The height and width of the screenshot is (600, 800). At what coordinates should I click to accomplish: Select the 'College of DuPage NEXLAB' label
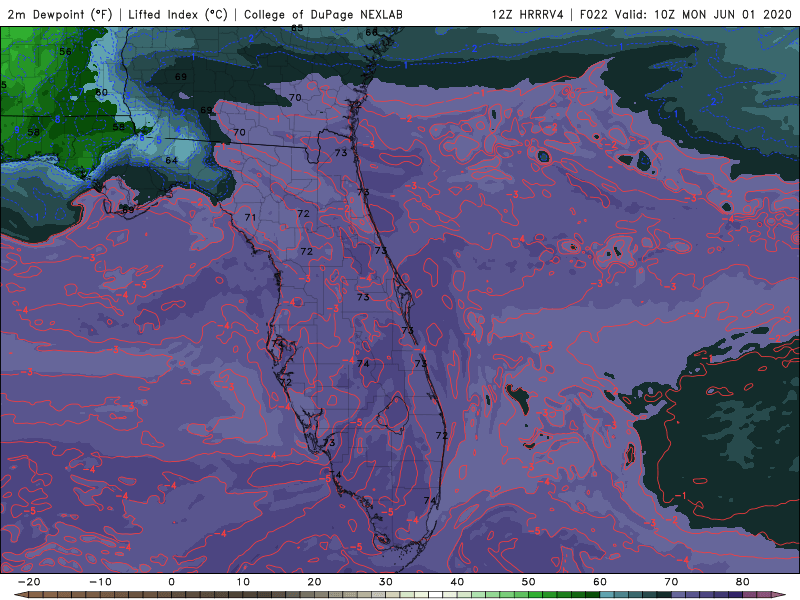click(x=323, y=14)
